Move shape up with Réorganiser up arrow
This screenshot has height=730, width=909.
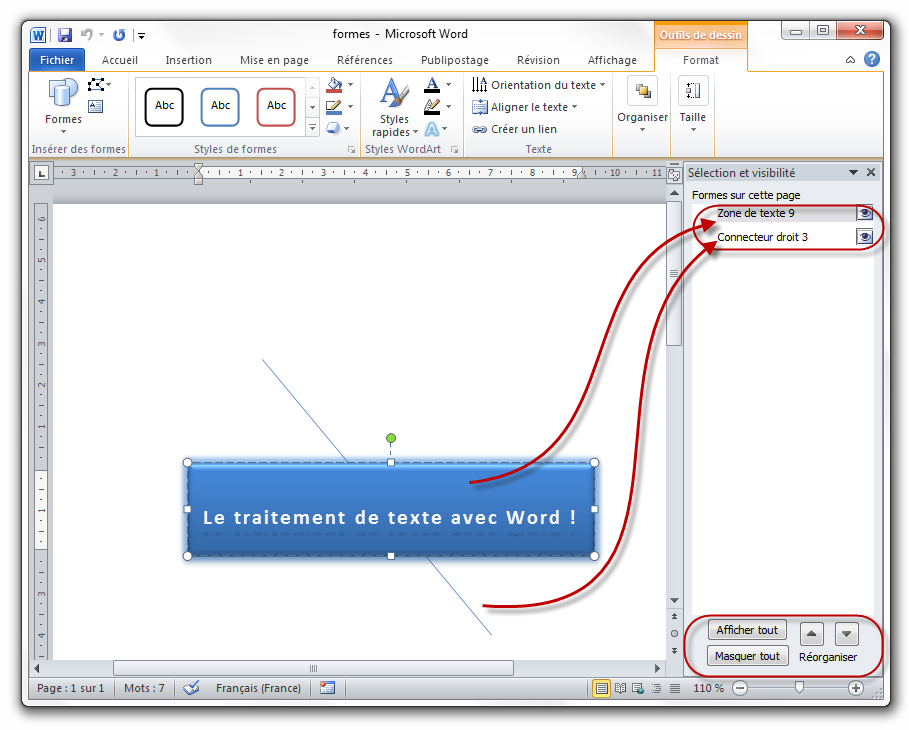(813, 633)
